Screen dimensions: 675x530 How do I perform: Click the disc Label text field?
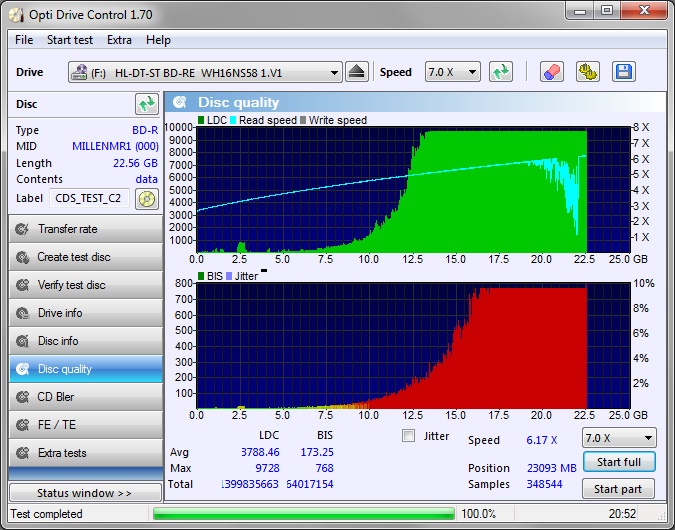tap(89, 198)
